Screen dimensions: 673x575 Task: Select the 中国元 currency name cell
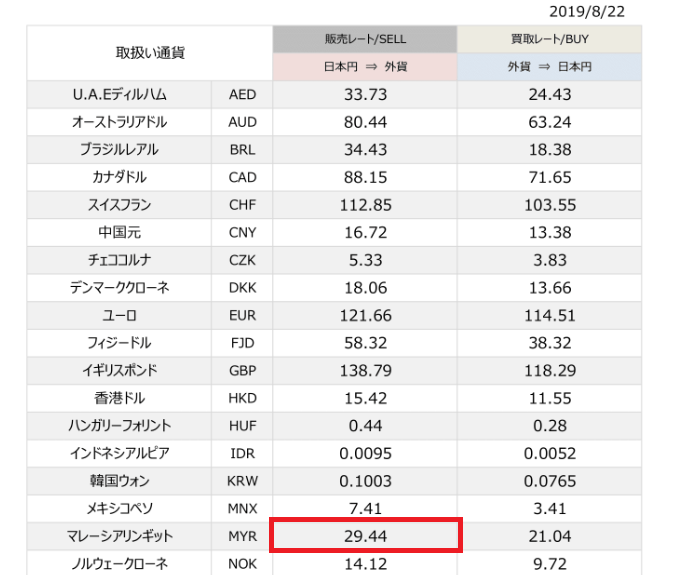click(119, 232)
